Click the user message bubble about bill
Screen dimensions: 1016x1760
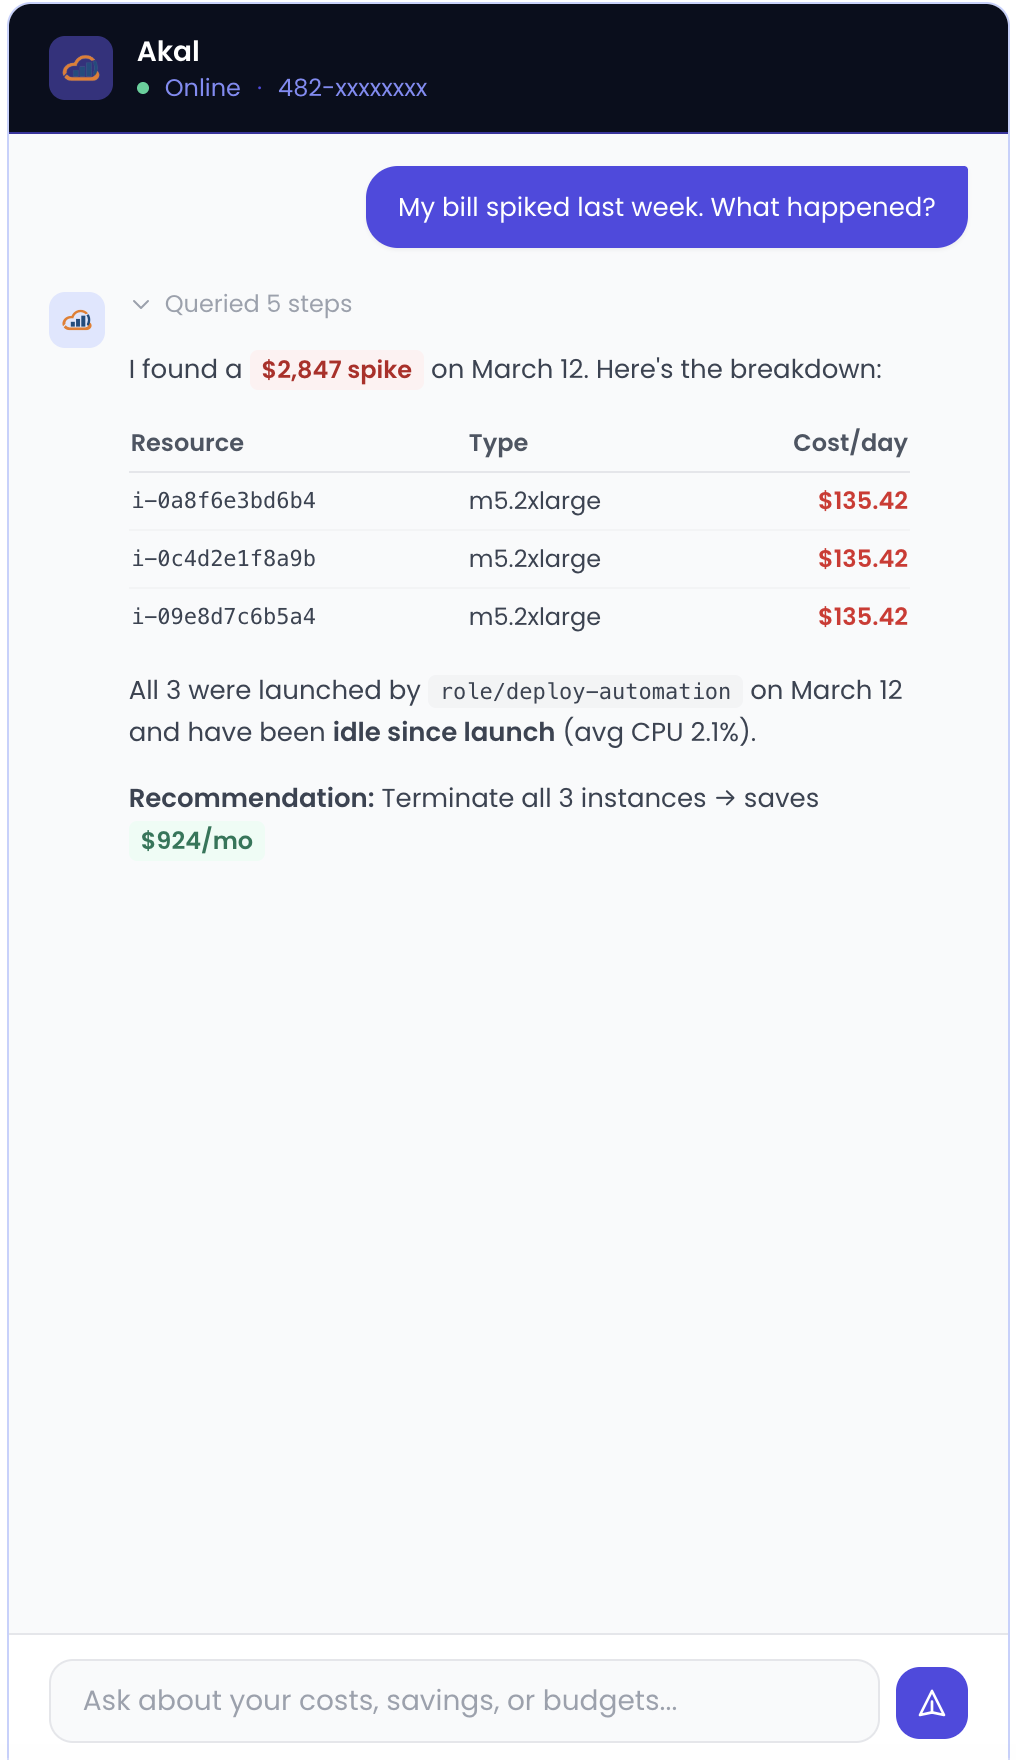point(666,207)
